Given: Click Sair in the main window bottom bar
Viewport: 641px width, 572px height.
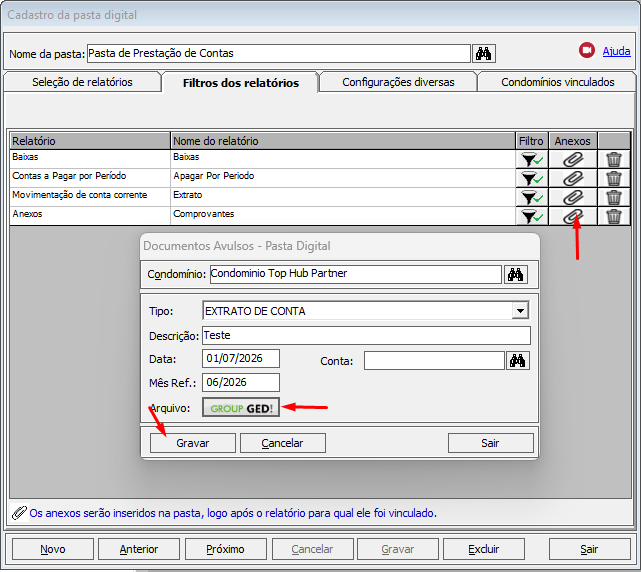Looking at the screenshot, I should click(x=589, y=549).
